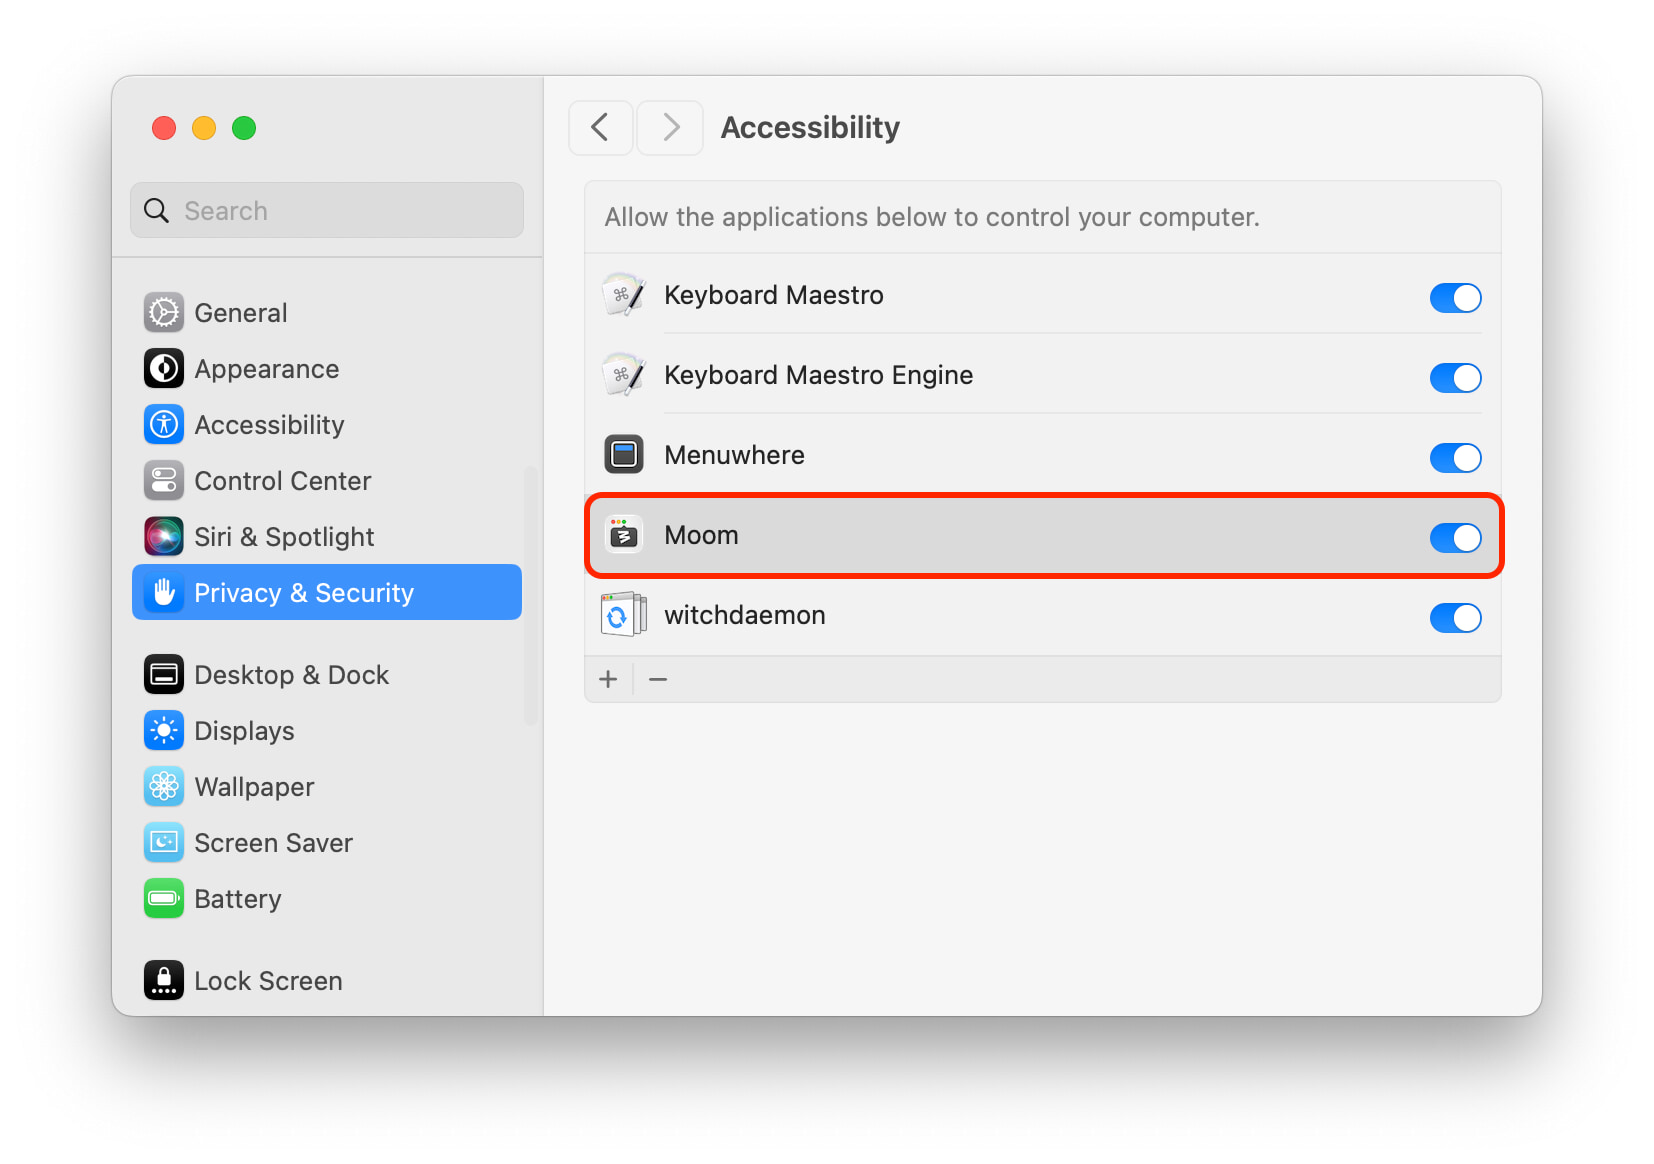Click the Moom app icon
Viewport: 1654px width, 1164px height.
[x=624, y=535]
